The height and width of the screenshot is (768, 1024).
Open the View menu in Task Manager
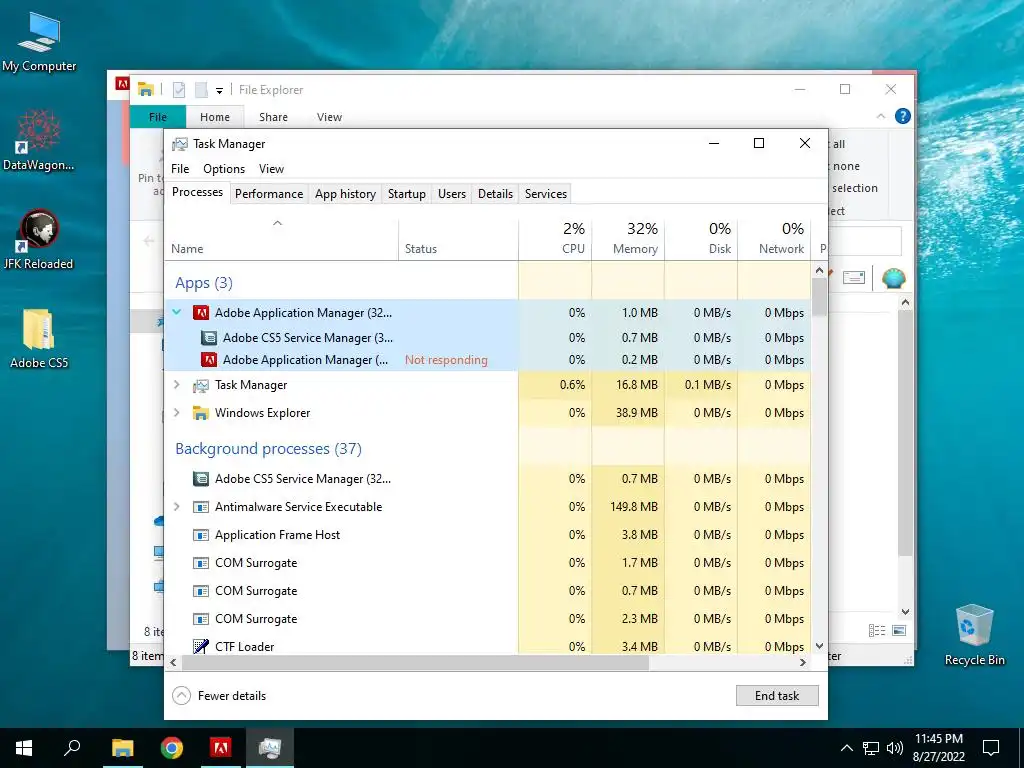click(x=271, y=168)
